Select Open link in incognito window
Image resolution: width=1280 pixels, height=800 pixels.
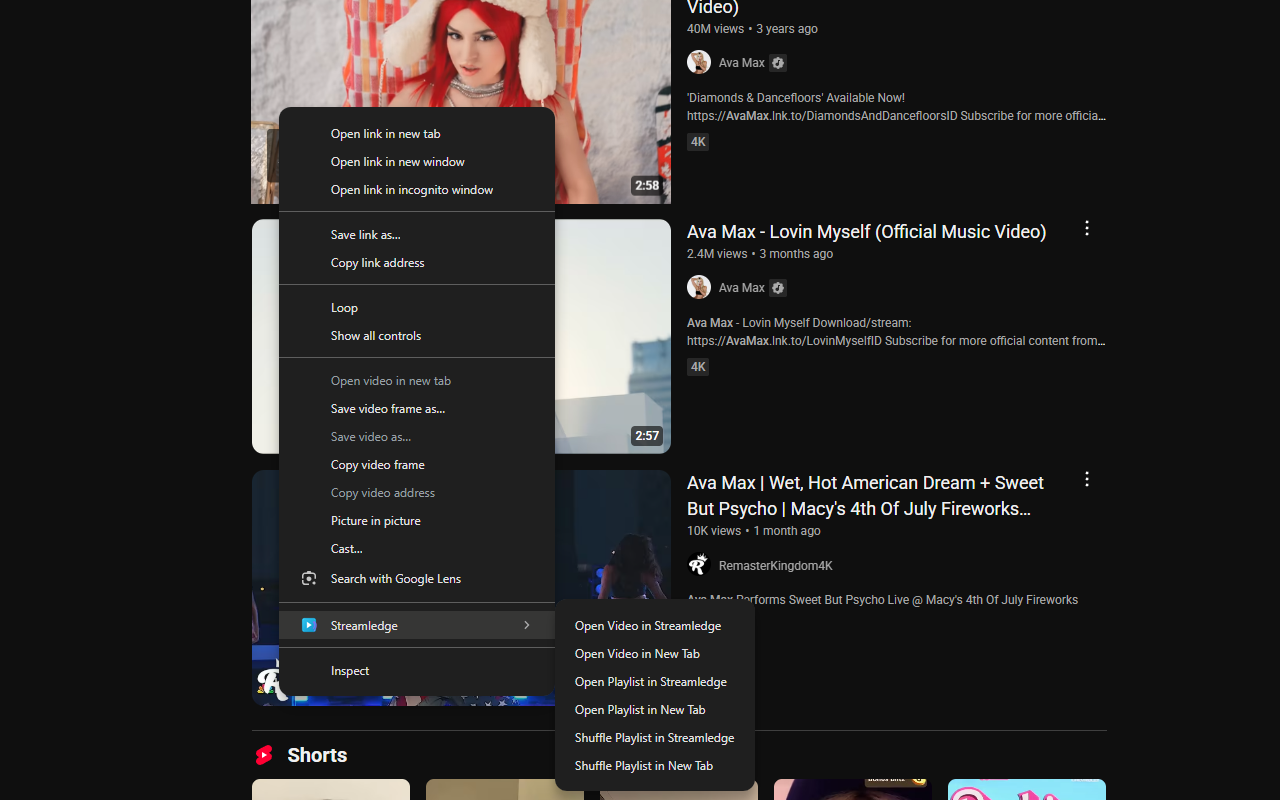pyautogui.click(x=417, y=190)
